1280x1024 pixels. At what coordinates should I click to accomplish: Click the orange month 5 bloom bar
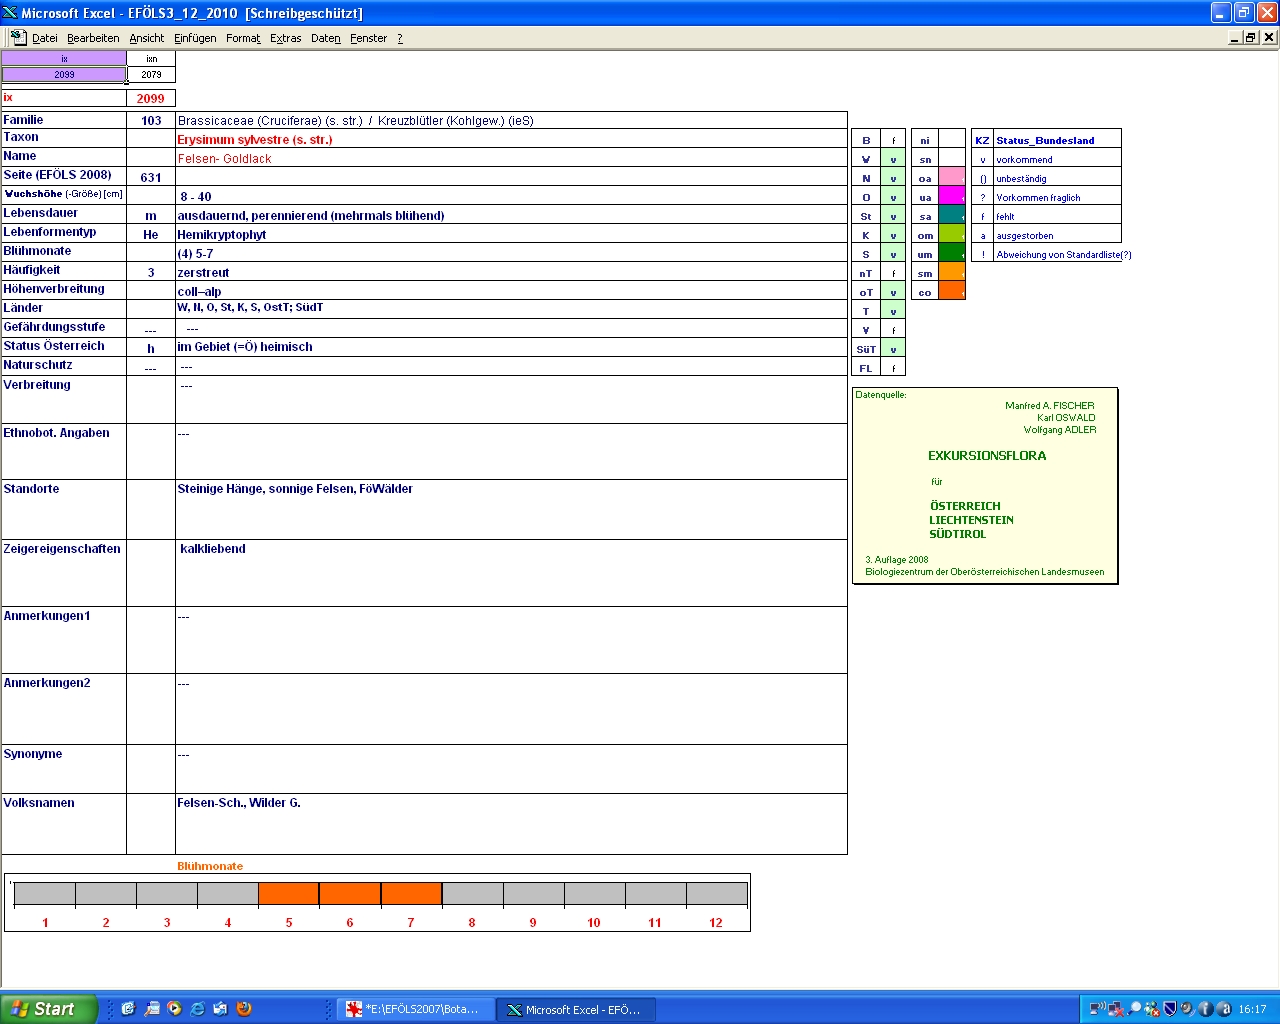[289, 894]
